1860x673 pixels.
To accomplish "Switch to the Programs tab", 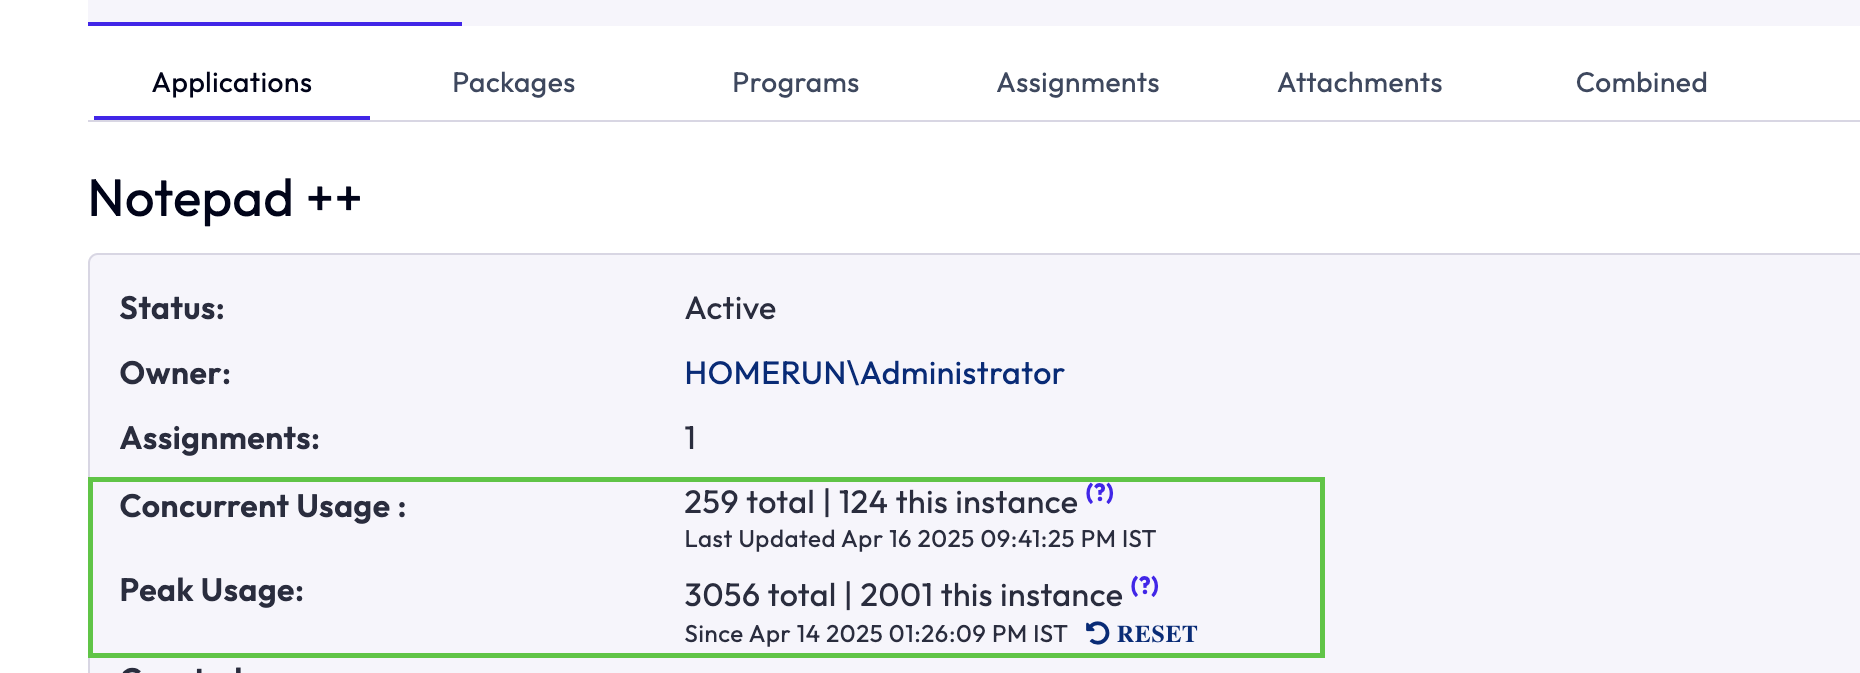I will point(795,83).
